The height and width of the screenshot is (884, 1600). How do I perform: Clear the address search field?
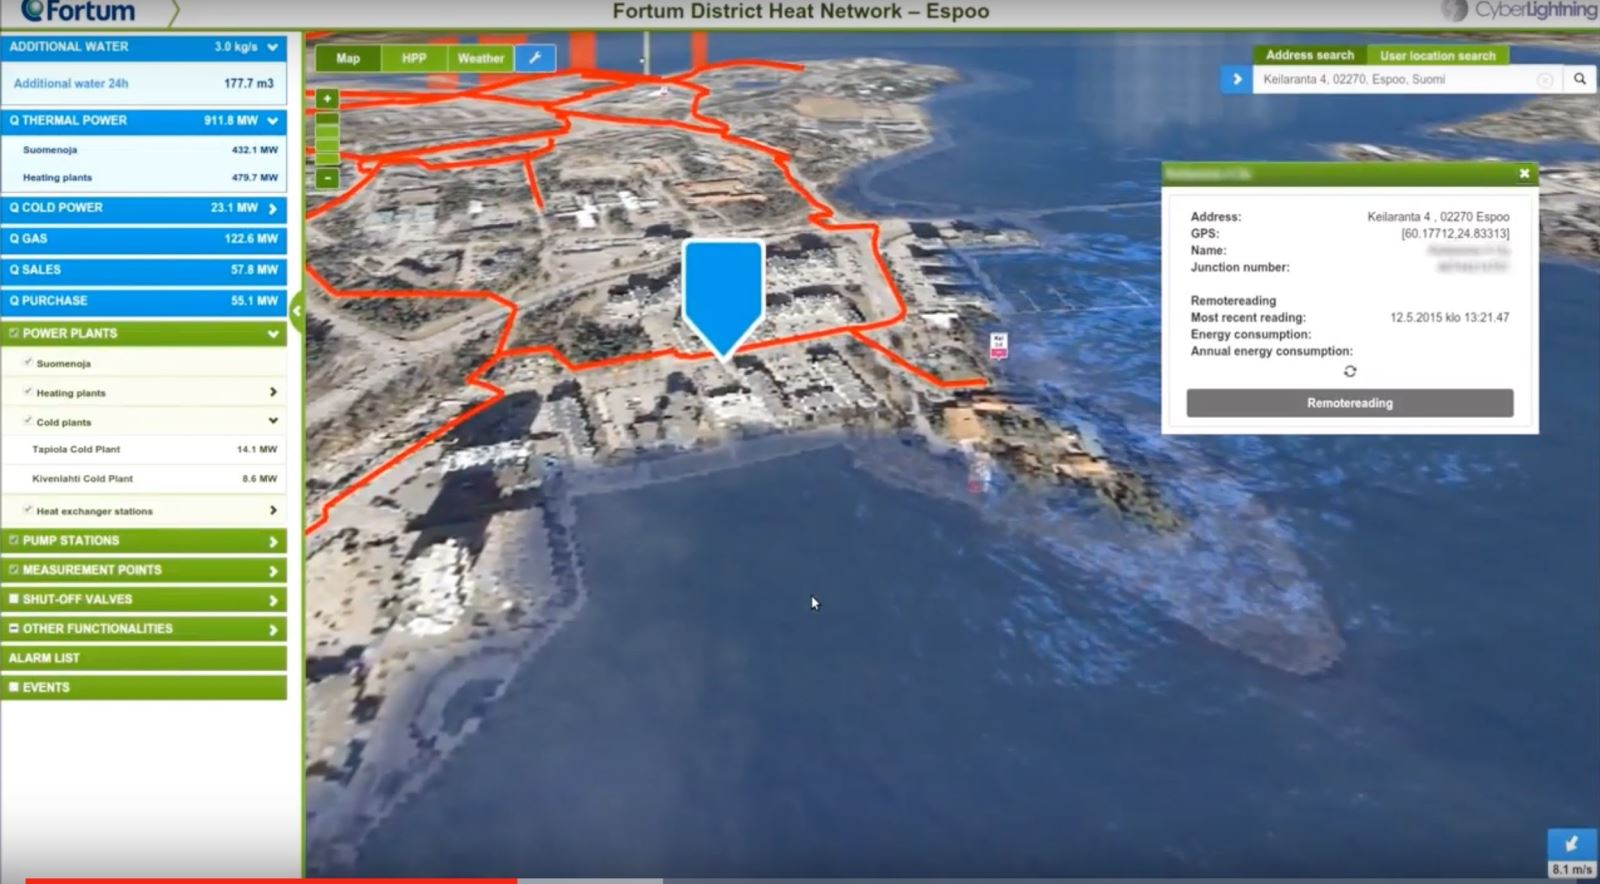pyautogui.click(x=1545, y=80)
